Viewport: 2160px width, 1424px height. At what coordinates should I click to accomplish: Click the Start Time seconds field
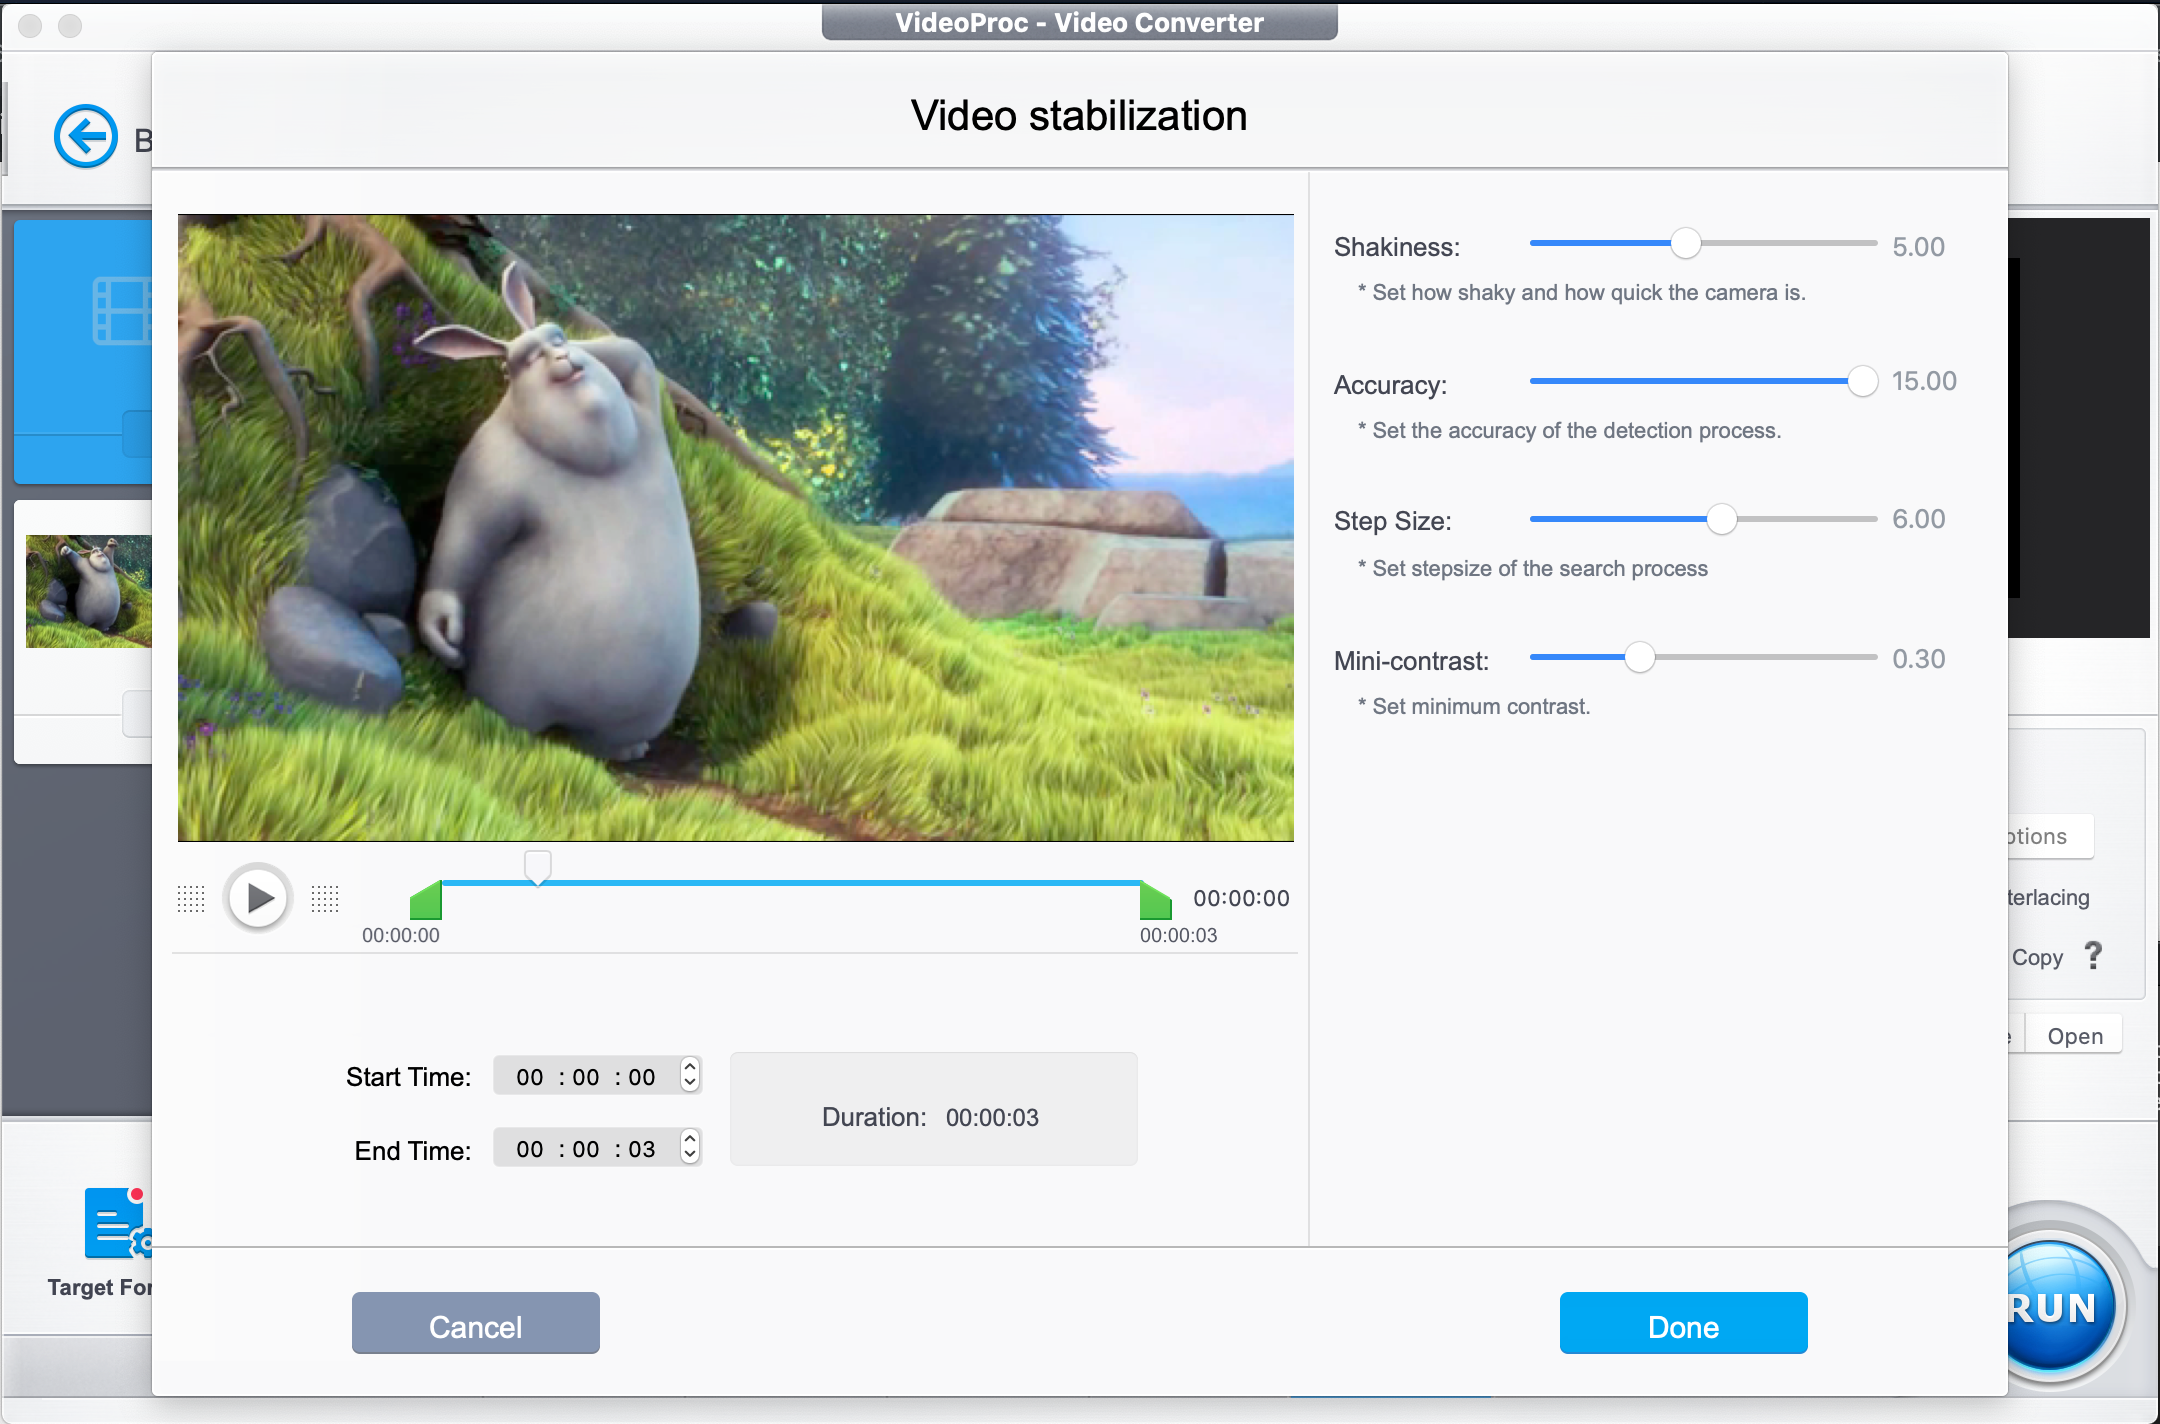pos(642,1077)
